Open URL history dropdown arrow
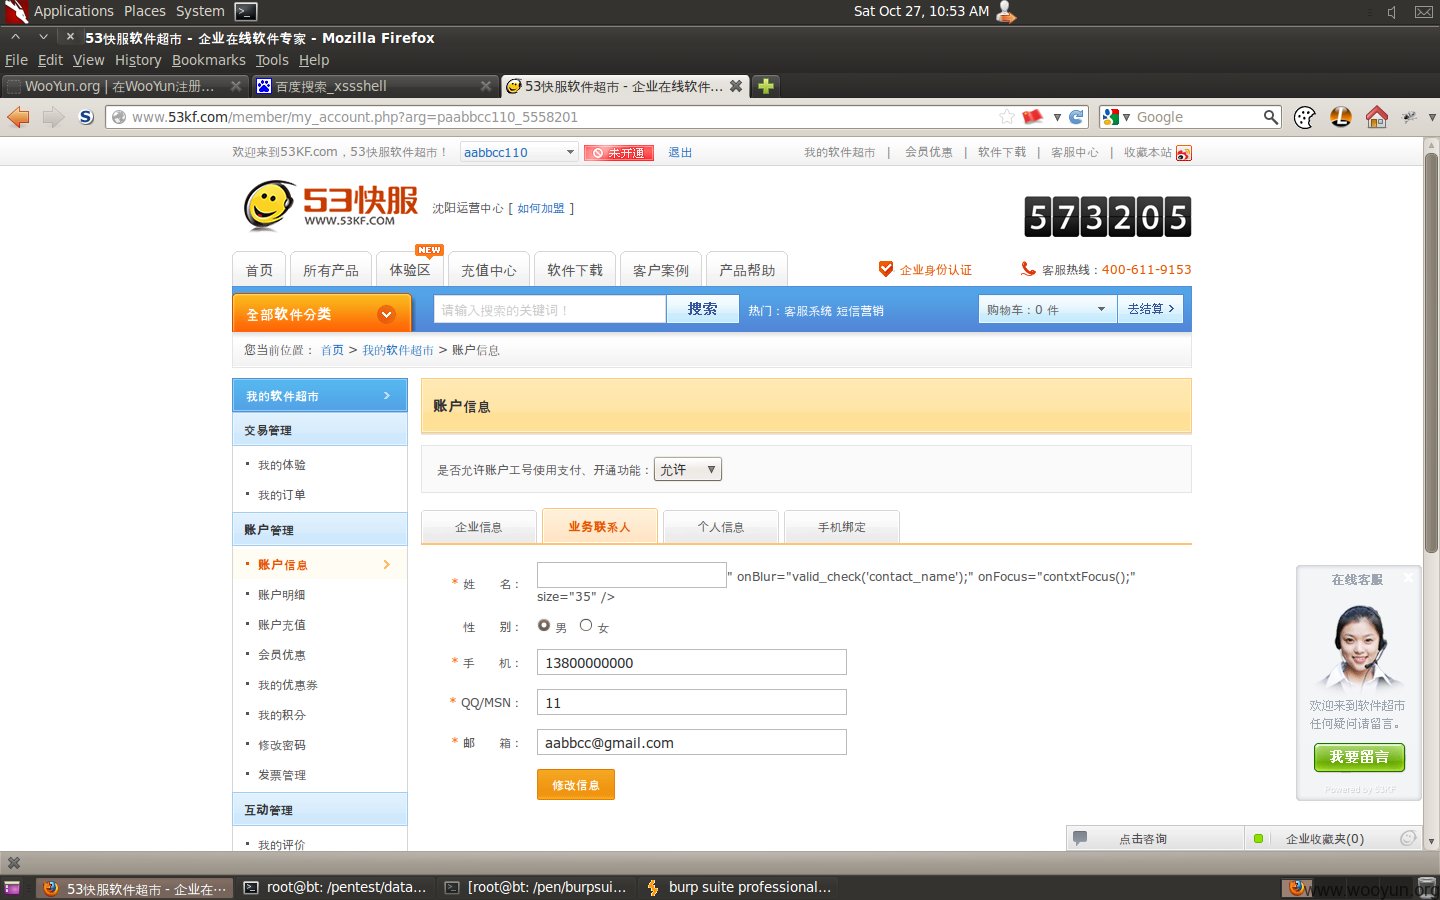This screenshot has height=900, width=1440. (1057, 117)
